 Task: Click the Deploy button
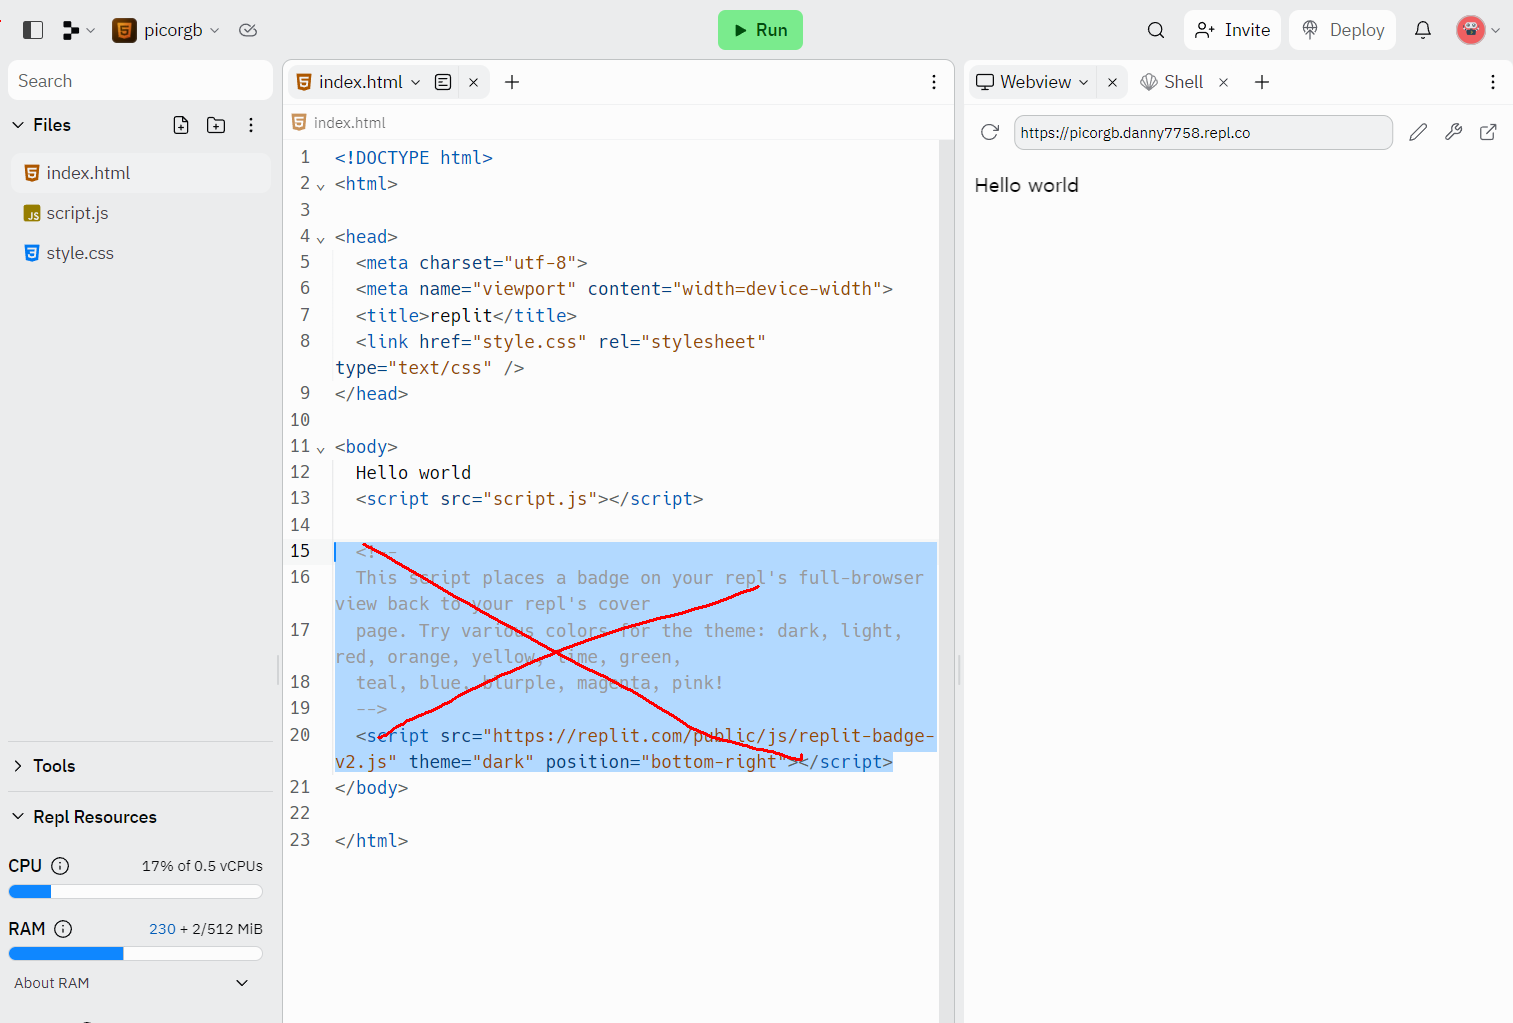pyautogui.click(x=1343, y=30)
